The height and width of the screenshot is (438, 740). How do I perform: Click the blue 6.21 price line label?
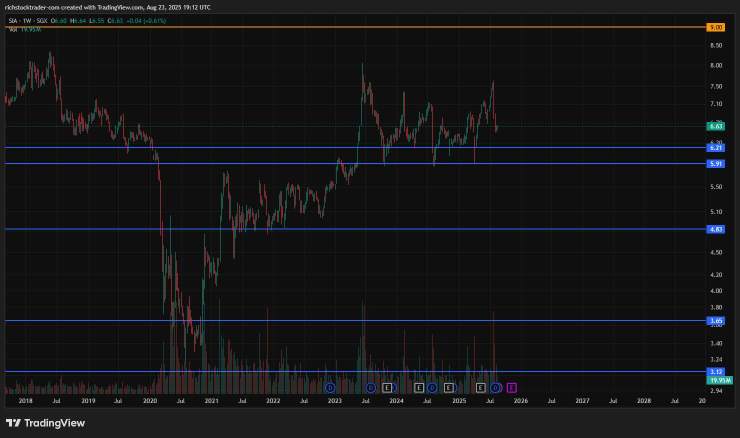(715, 148)
